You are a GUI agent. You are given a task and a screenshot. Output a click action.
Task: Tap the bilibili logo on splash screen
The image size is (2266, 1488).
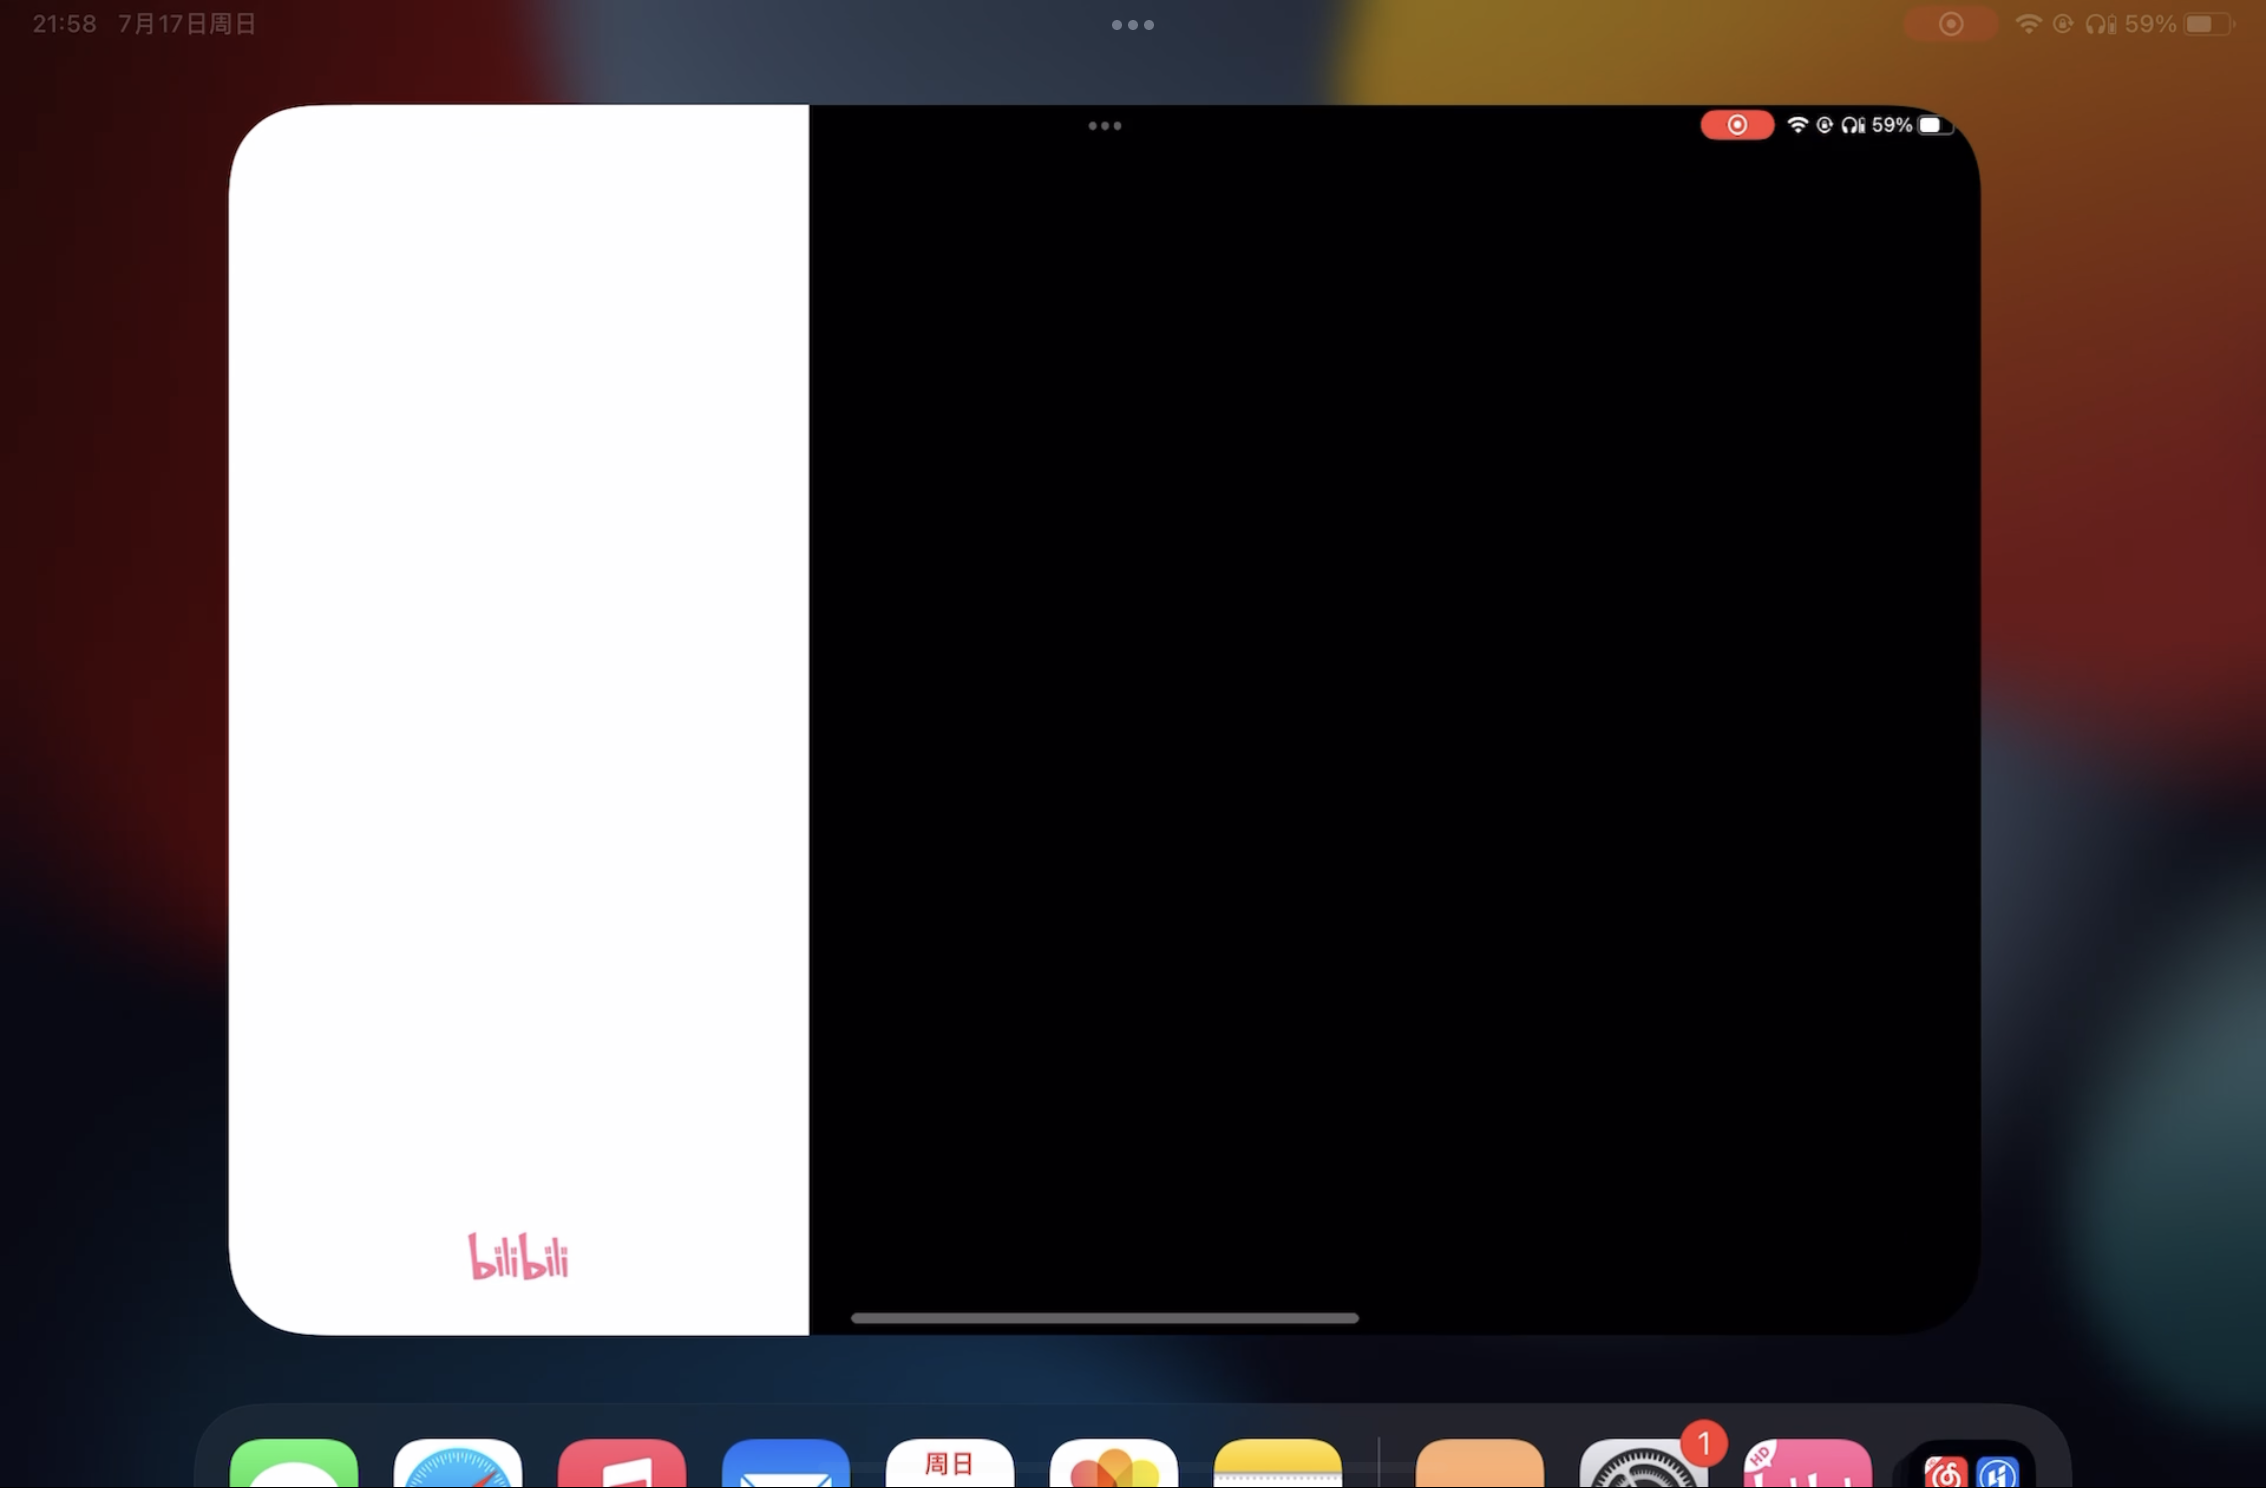519,1257
